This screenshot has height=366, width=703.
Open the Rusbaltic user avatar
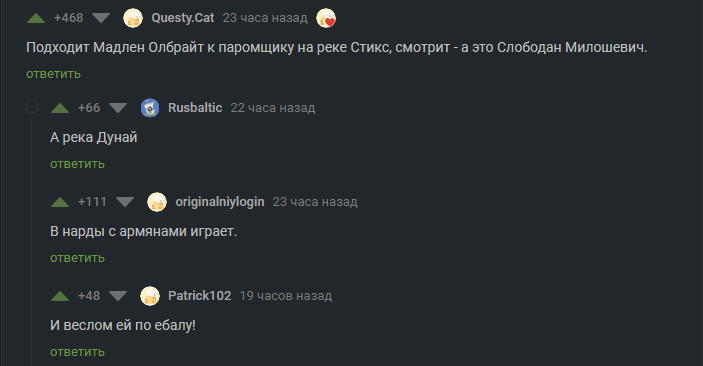pyautogui.click(x=150, y=108)
